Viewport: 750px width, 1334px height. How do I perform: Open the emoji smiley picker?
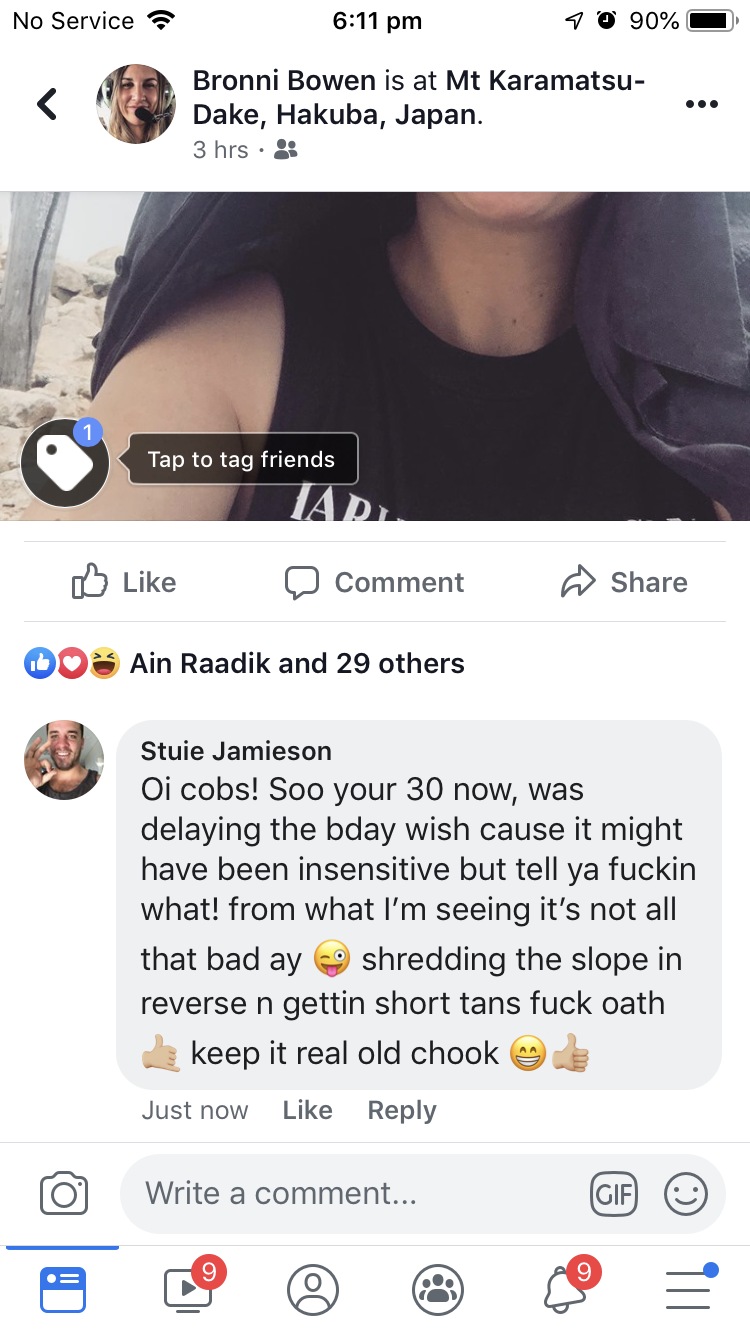[x=686, y=1194]
